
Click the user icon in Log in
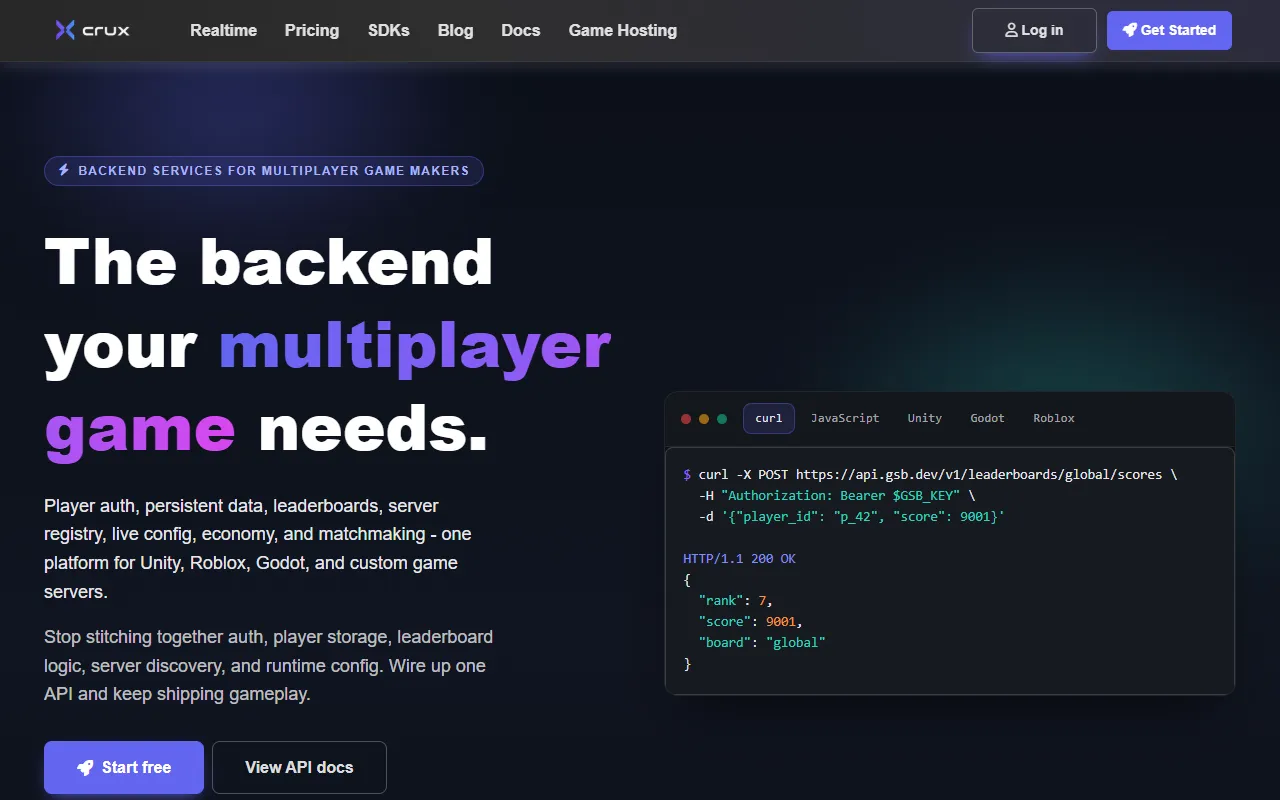[x=1011, y=30]
